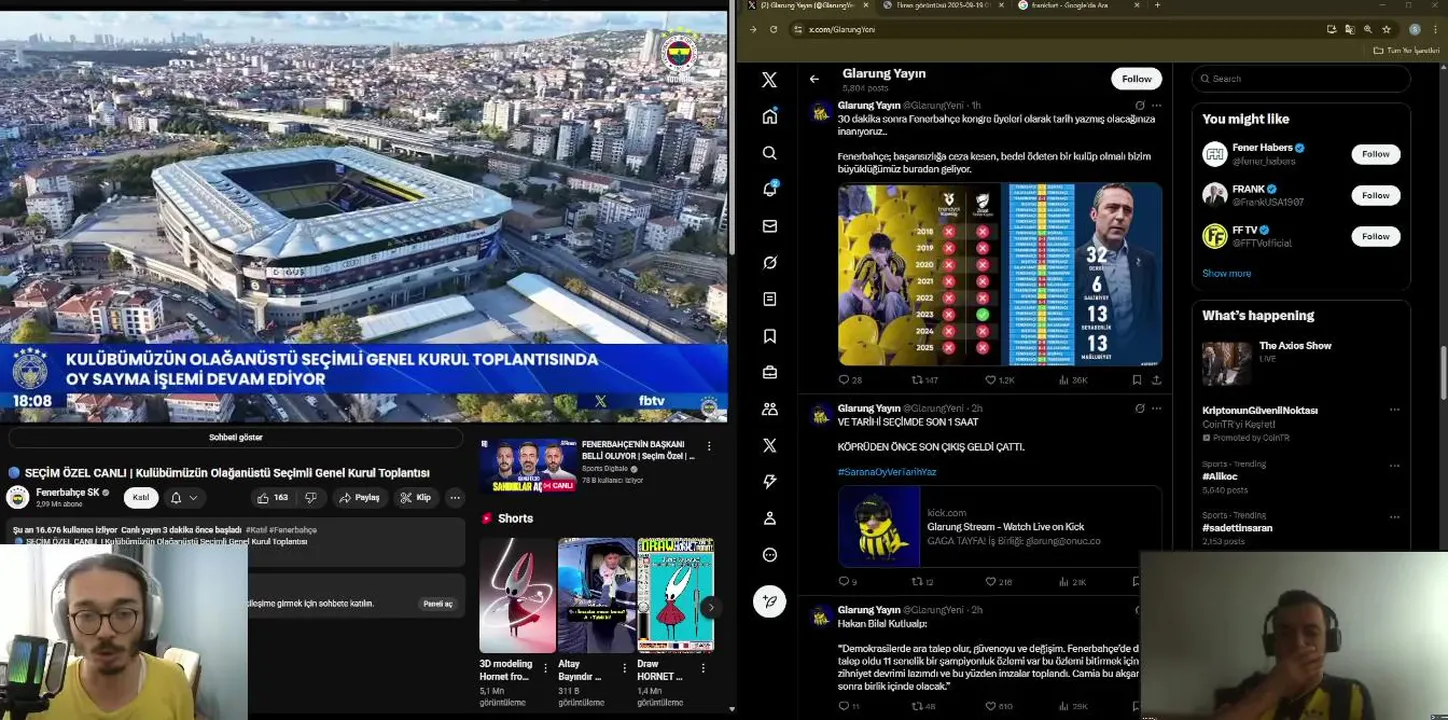This screenshot has height=720, width=1448.
Task: Open menu for #Alikoc trend
Action: coord(1394,465)
